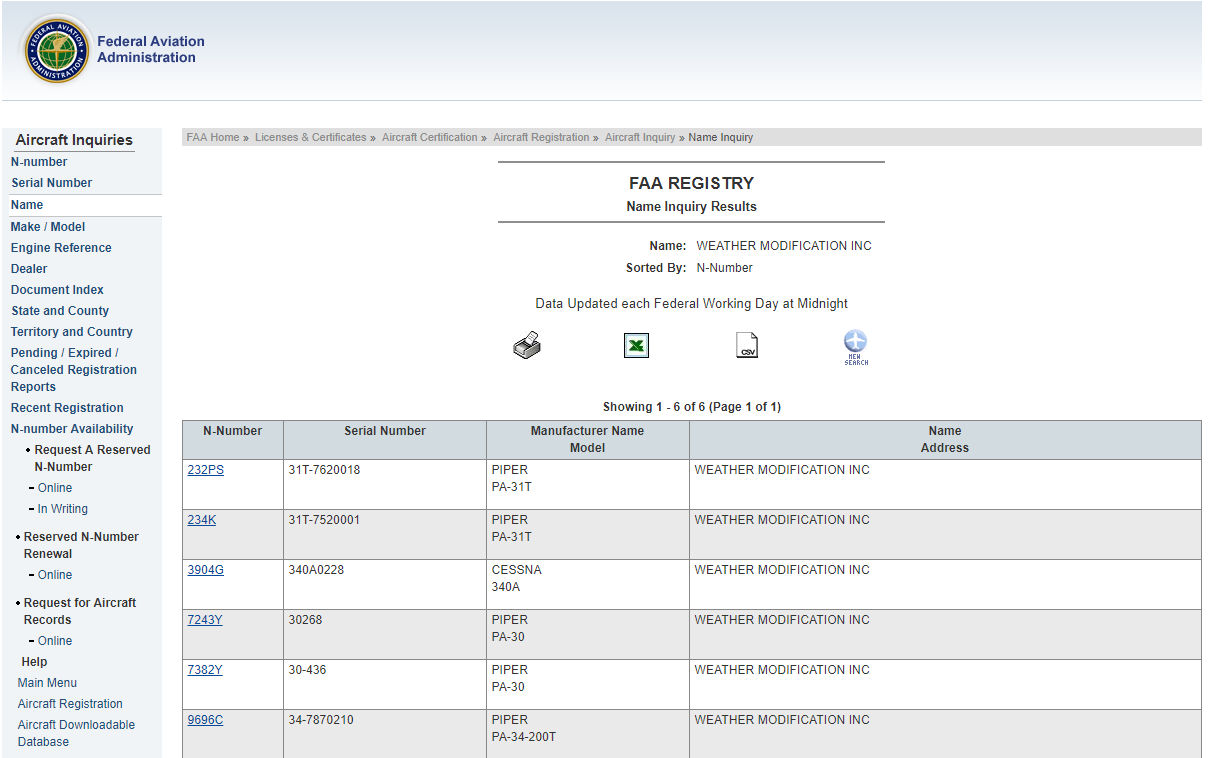Open Aircraft Downloadable Database link
This screenshot has height=758, width=1208.
[76, 733]
